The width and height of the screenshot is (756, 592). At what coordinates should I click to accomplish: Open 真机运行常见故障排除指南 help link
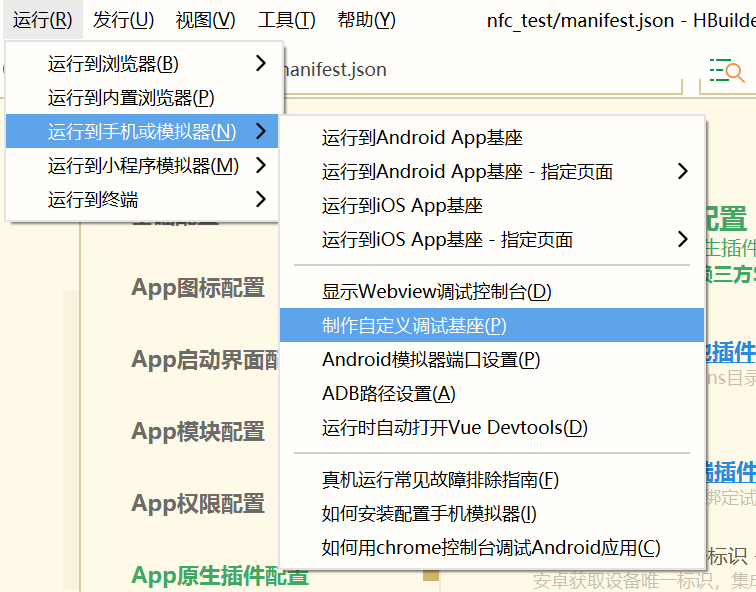click(440, 480)
